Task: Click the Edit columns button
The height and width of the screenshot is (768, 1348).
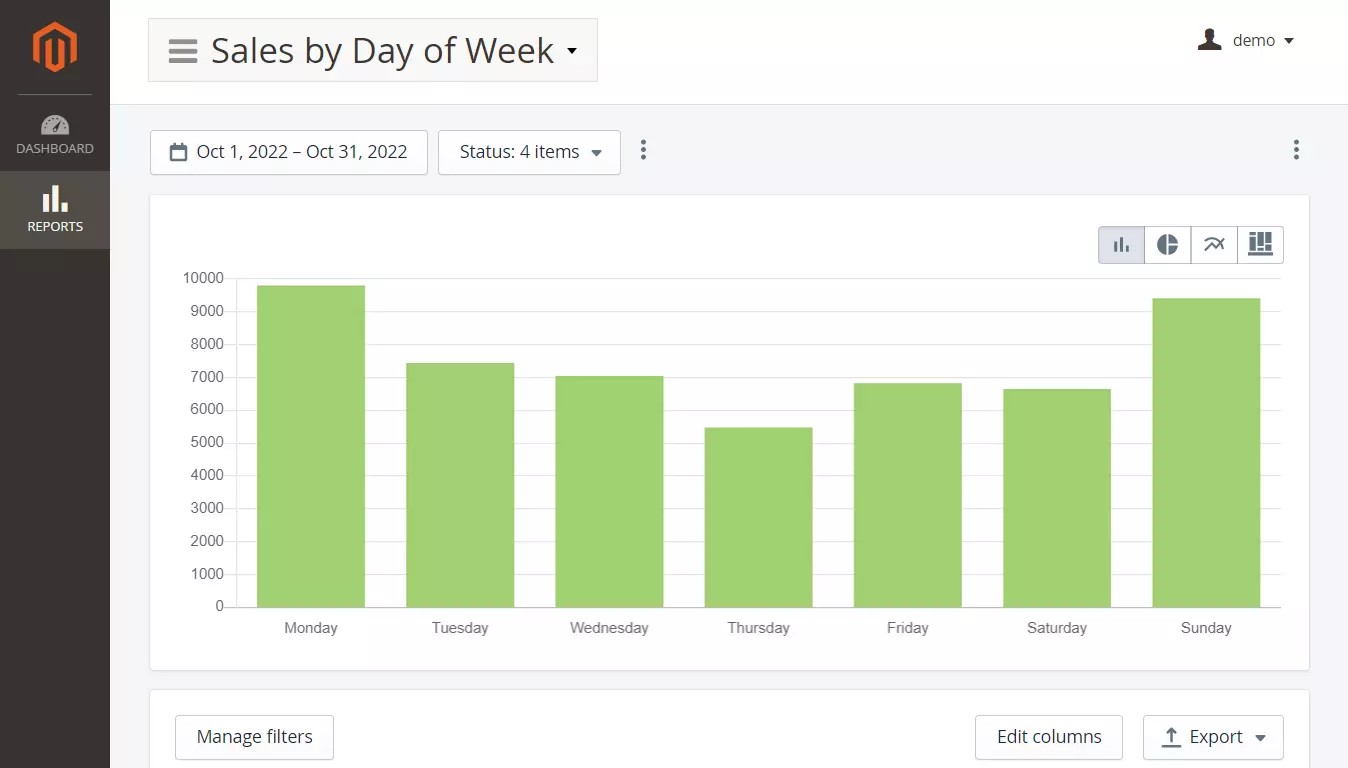Action: [x=1048, y=737]
